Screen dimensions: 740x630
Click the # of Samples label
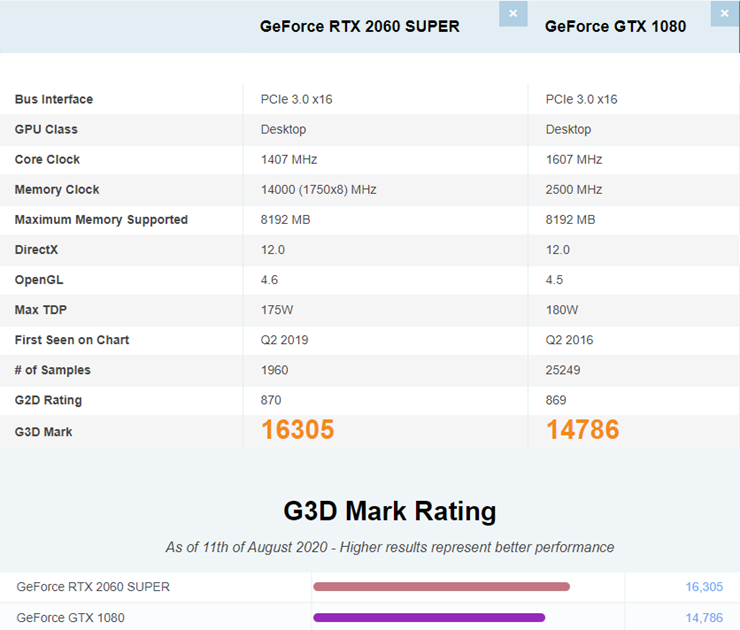point(52,370)
